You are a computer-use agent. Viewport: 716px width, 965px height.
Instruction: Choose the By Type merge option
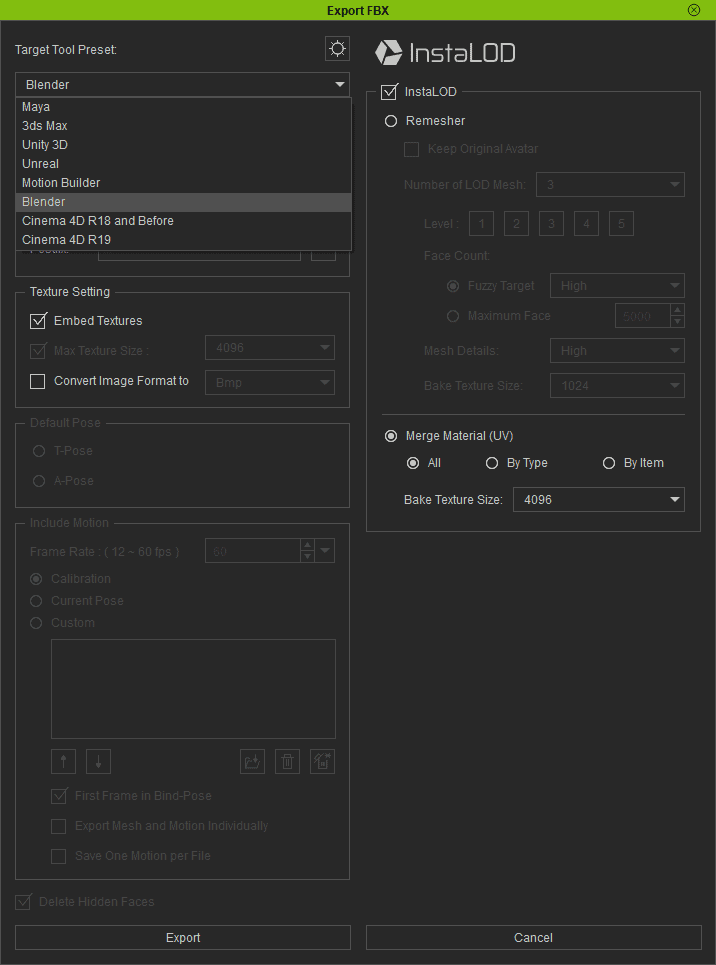pyautogui.click(x=492, y=463)
